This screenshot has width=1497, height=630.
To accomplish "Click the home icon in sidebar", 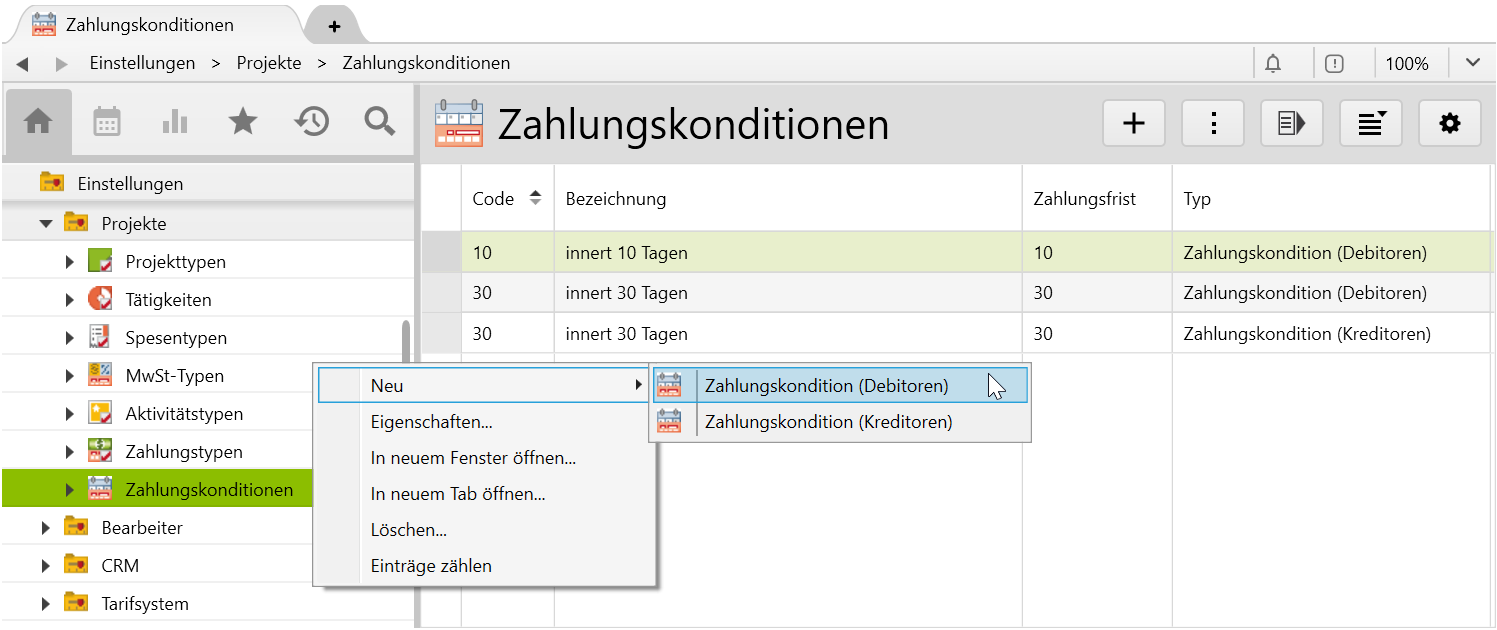I will [x=38, y=122].
